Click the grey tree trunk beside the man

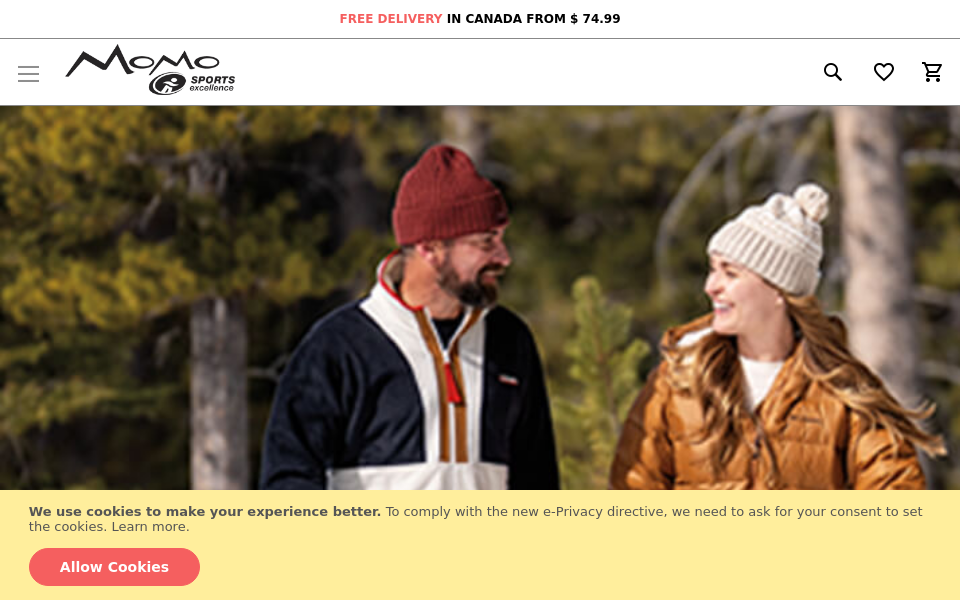pyautogui.click(x=219, y=393)
